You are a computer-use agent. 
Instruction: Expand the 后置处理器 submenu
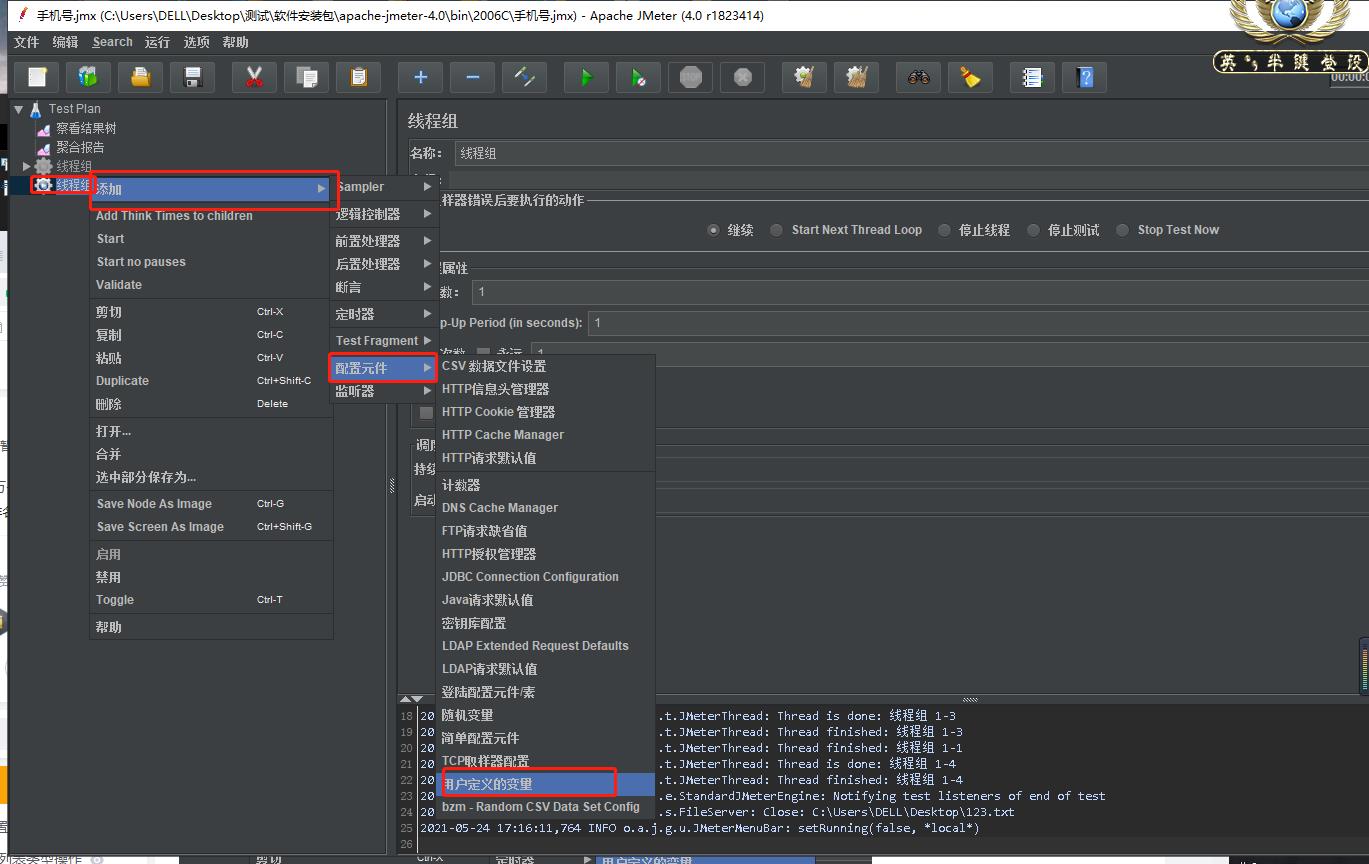click(x=384, y=264)
